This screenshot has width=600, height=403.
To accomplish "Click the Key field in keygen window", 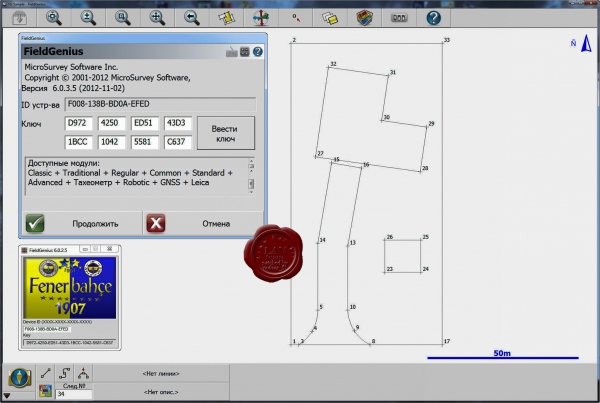I will tap(69, 343).
